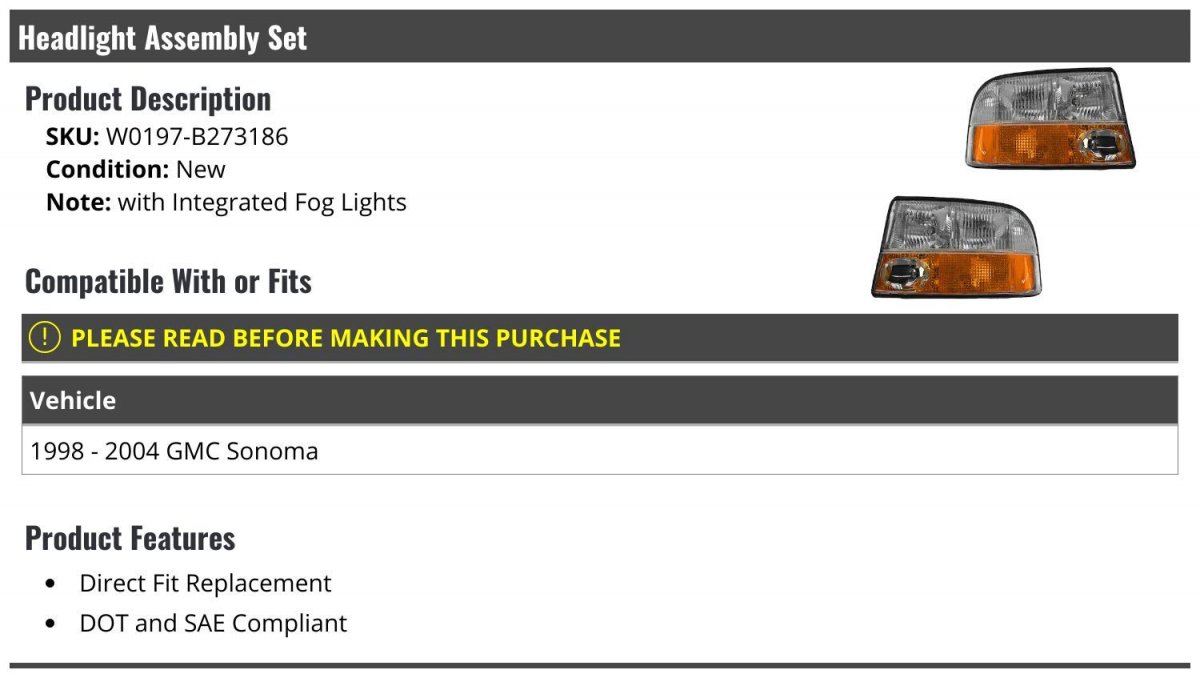Click the Vehicle column header
This screenshot has height=678, width=1200.
(x=73, y=401)
